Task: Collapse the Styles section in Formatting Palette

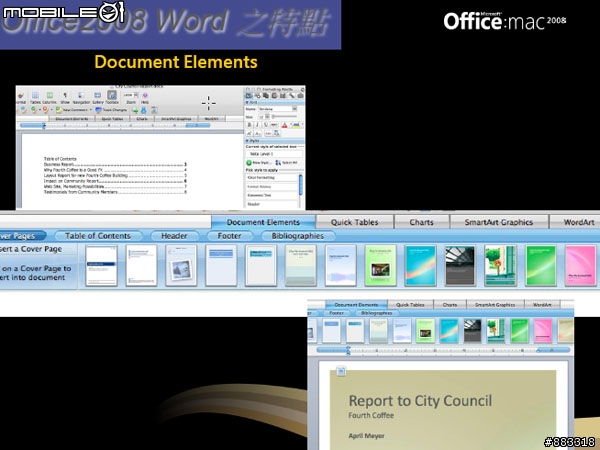Action: click(x=247, y=140)
